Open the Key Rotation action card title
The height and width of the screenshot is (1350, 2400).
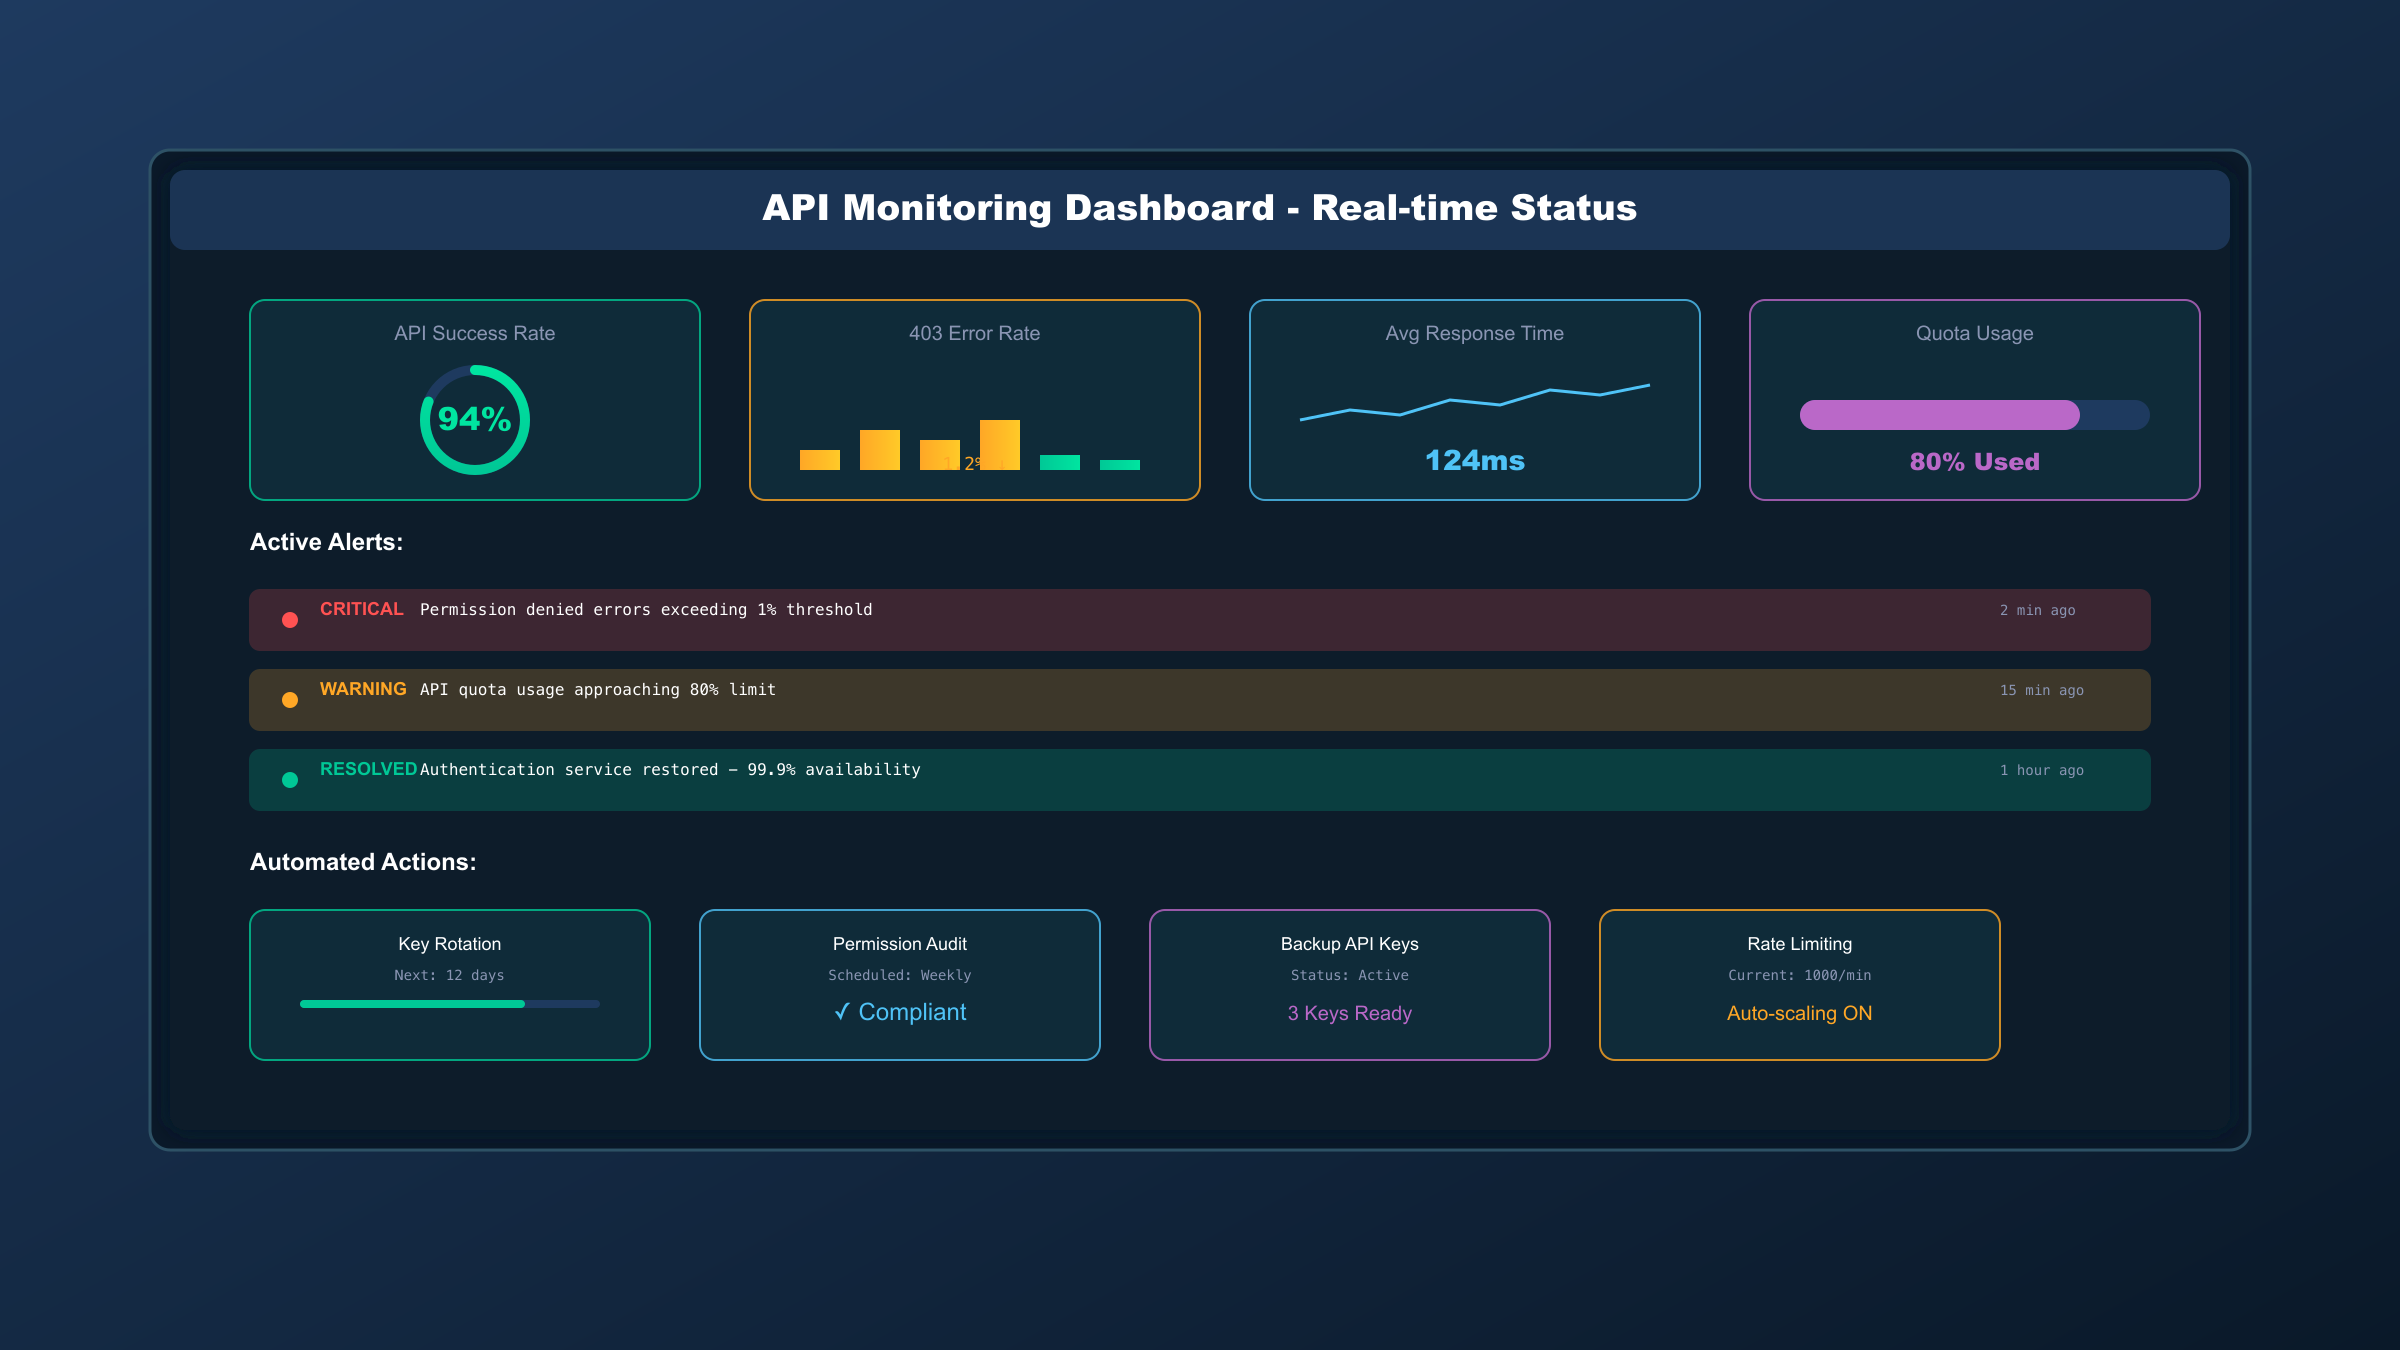pyautogui.click(x=450, y=944)
